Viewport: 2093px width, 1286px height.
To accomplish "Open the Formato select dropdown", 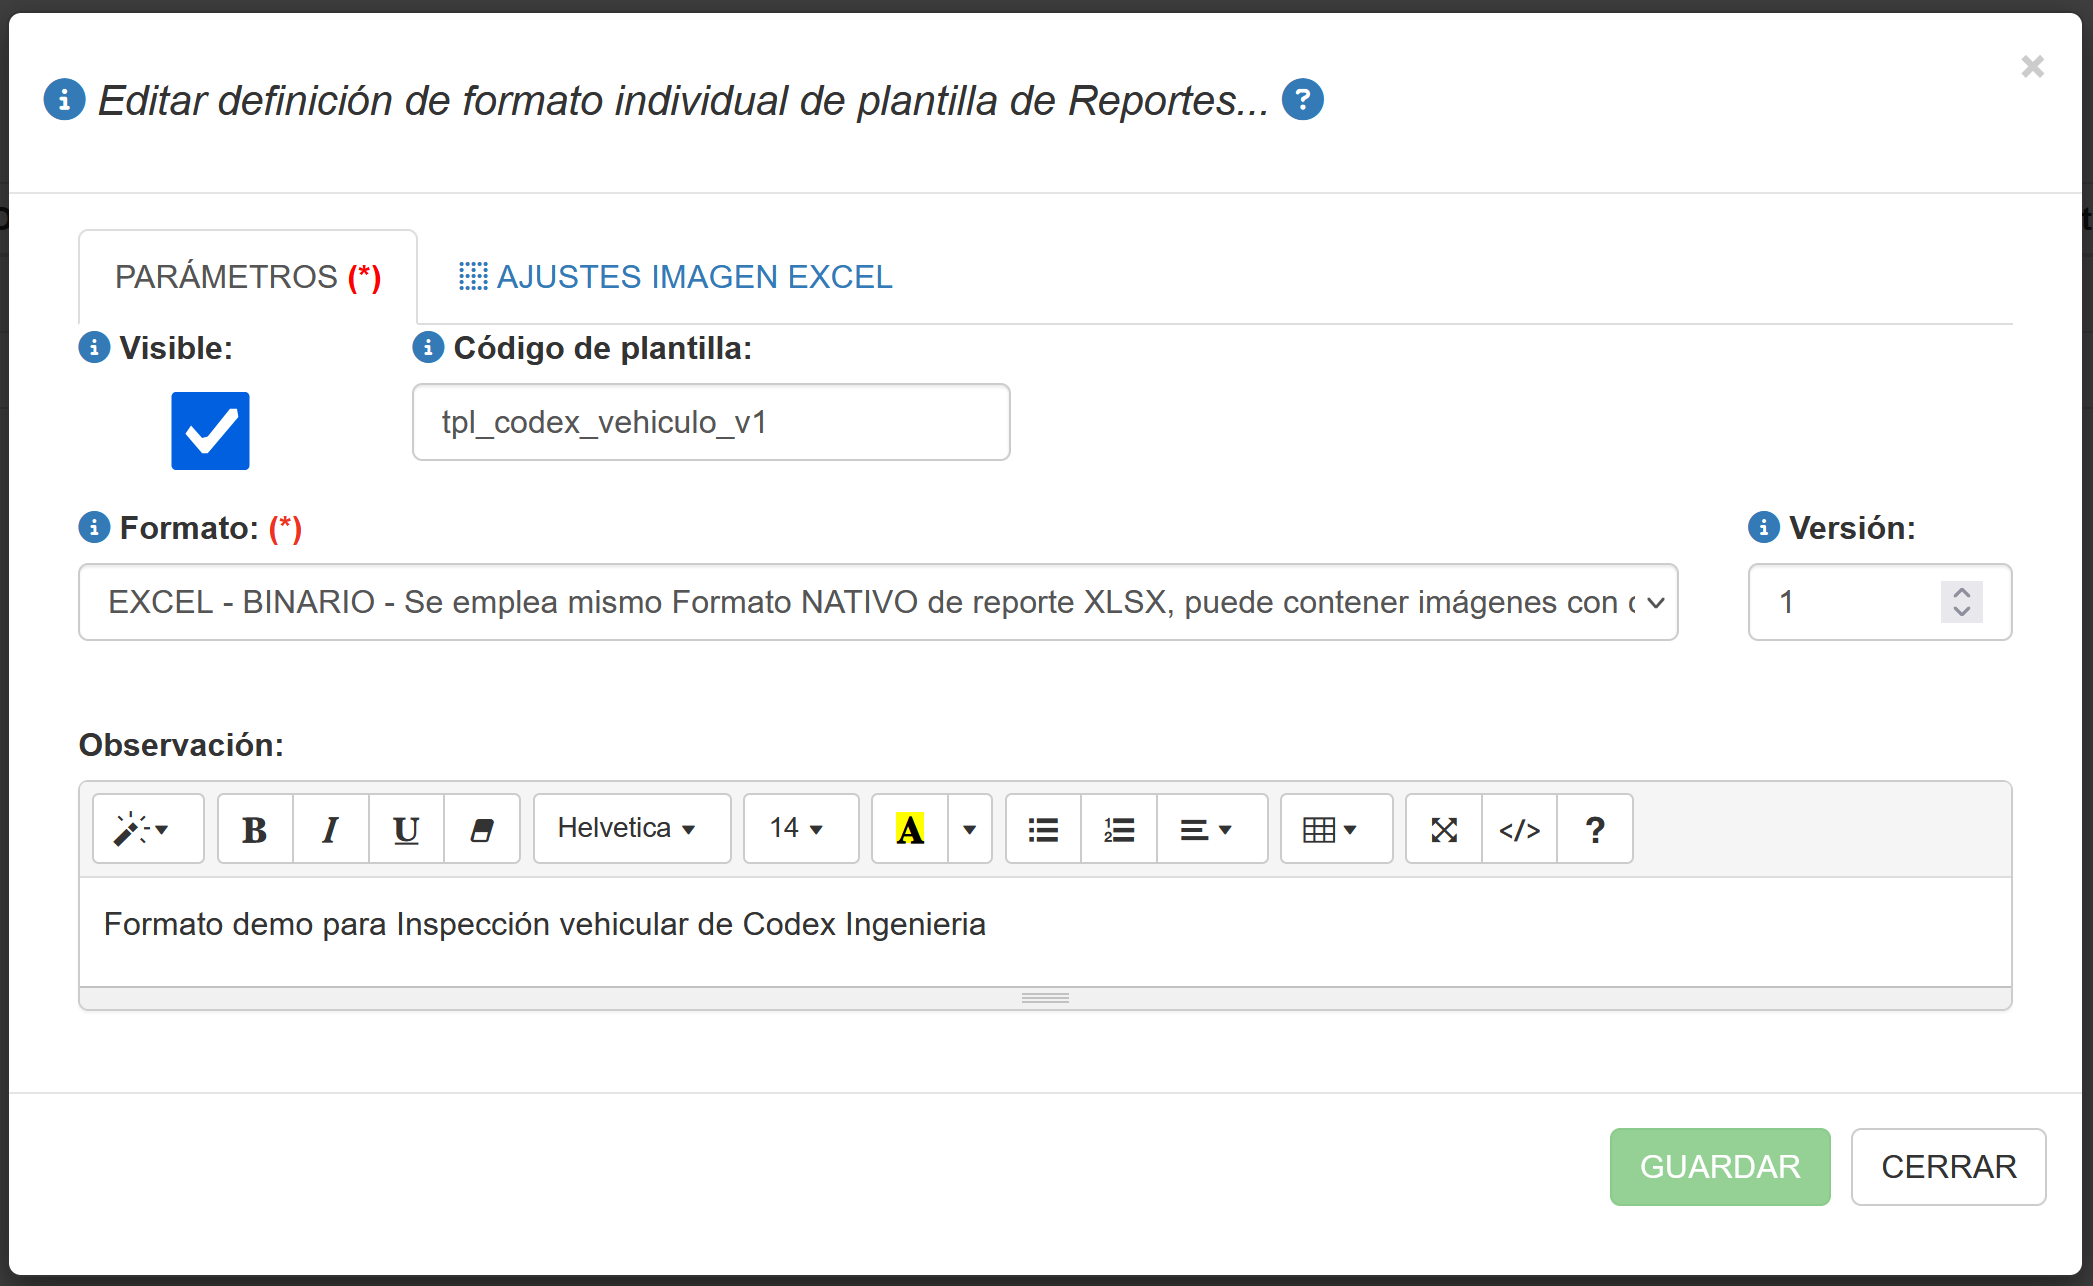I will tap(877, 602).
